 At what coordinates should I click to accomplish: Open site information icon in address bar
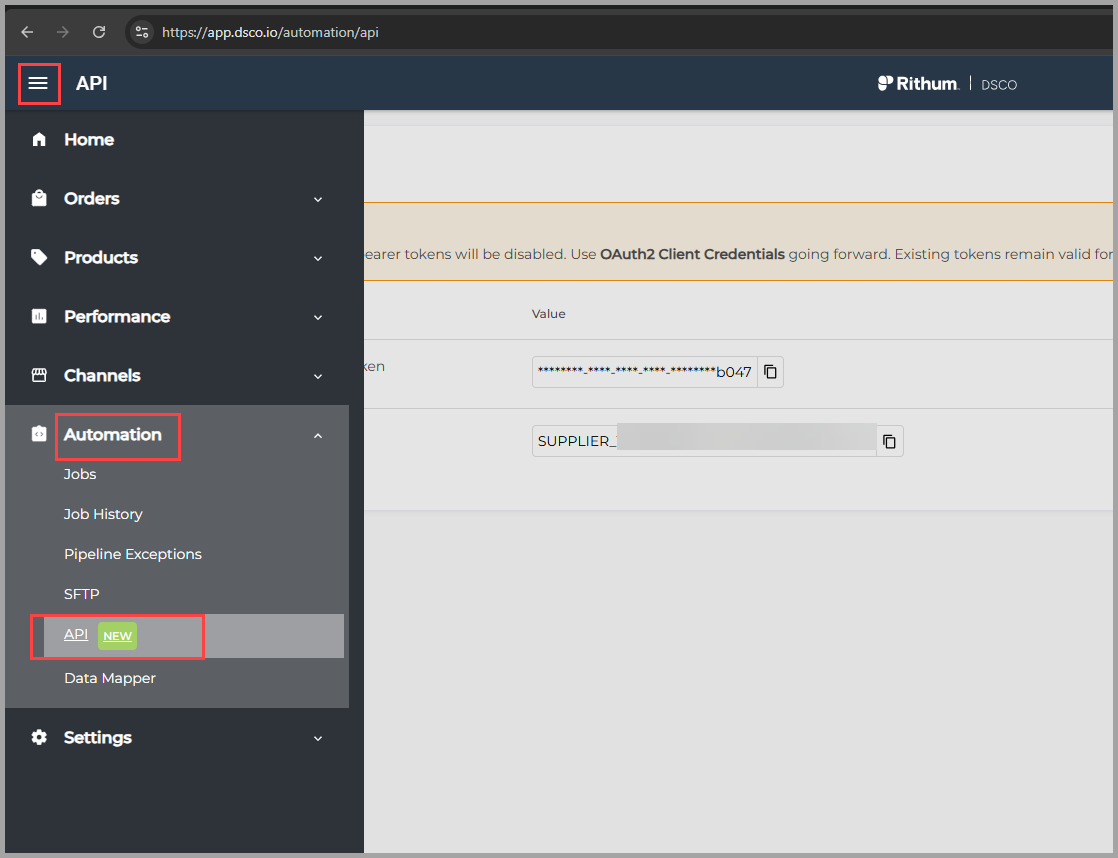point(142,32)
